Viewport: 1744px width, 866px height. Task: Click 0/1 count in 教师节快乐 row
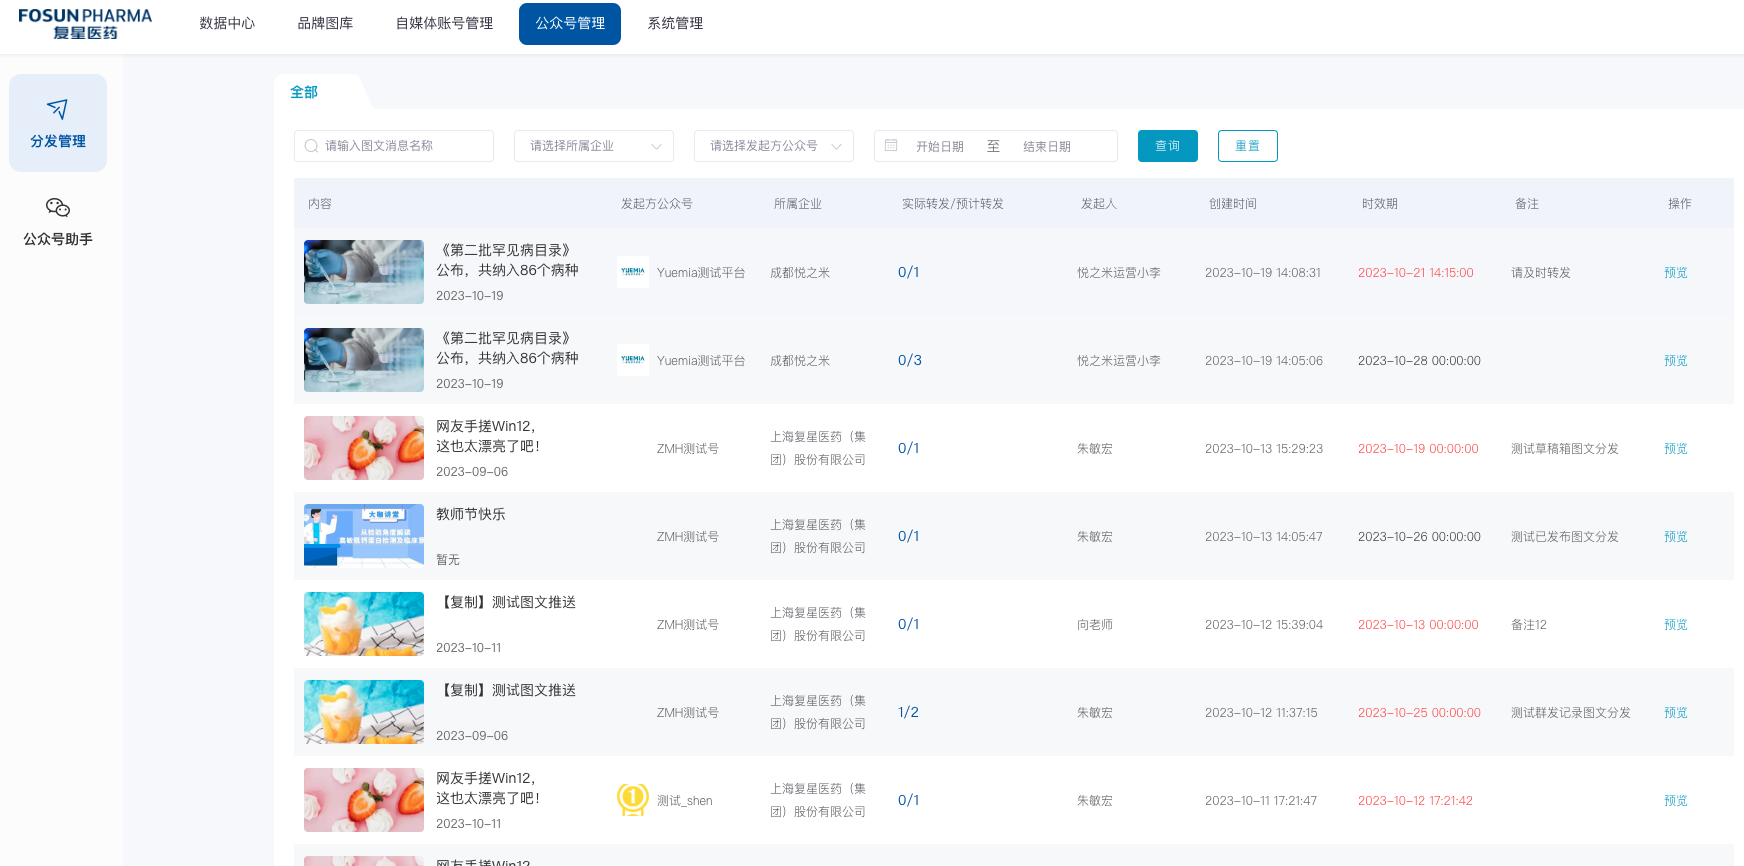tap(908, 536)
